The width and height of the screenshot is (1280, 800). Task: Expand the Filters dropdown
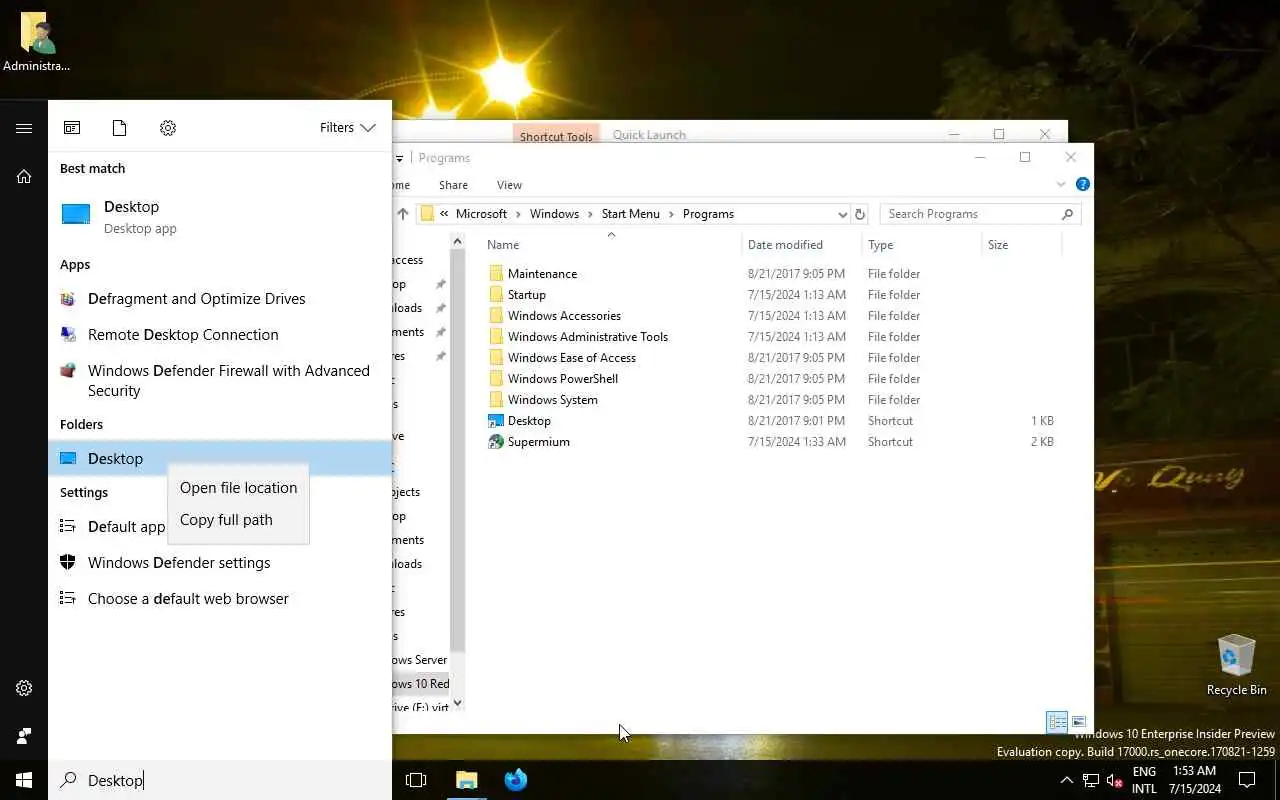coord(347,128)
